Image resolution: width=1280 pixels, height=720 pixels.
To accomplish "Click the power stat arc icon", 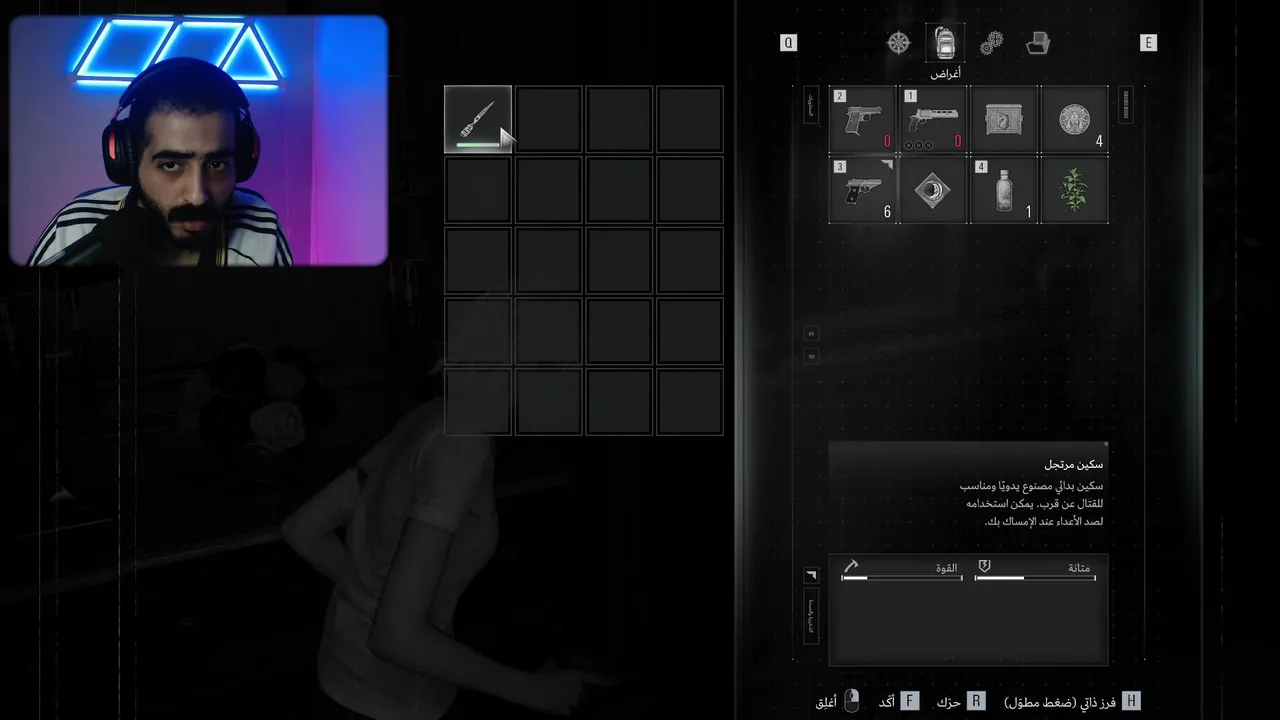I will point(851,566).
